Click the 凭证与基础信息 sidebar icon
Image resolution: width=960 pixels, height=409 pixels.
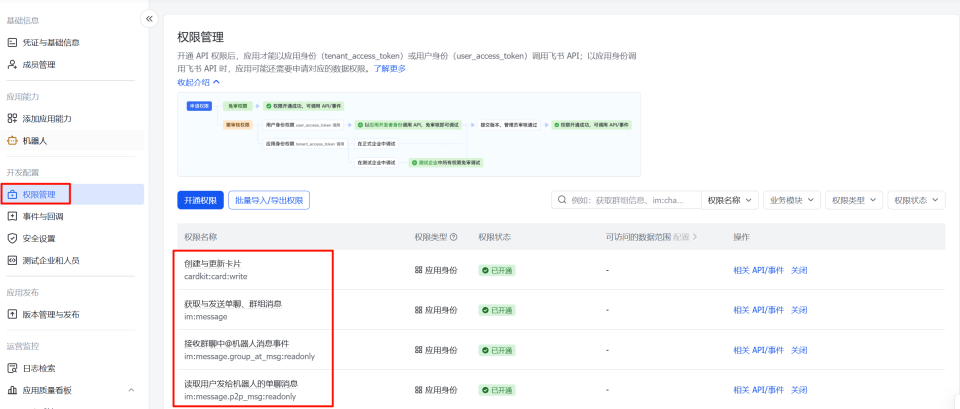coord(12,42)
